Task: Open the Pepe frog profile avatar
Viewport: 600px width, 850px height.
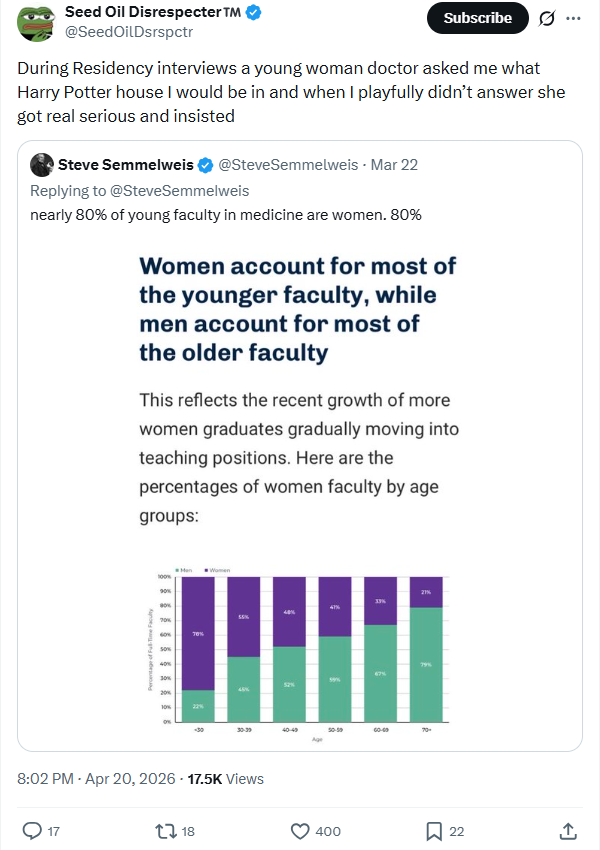Action: tap(36, 23)
